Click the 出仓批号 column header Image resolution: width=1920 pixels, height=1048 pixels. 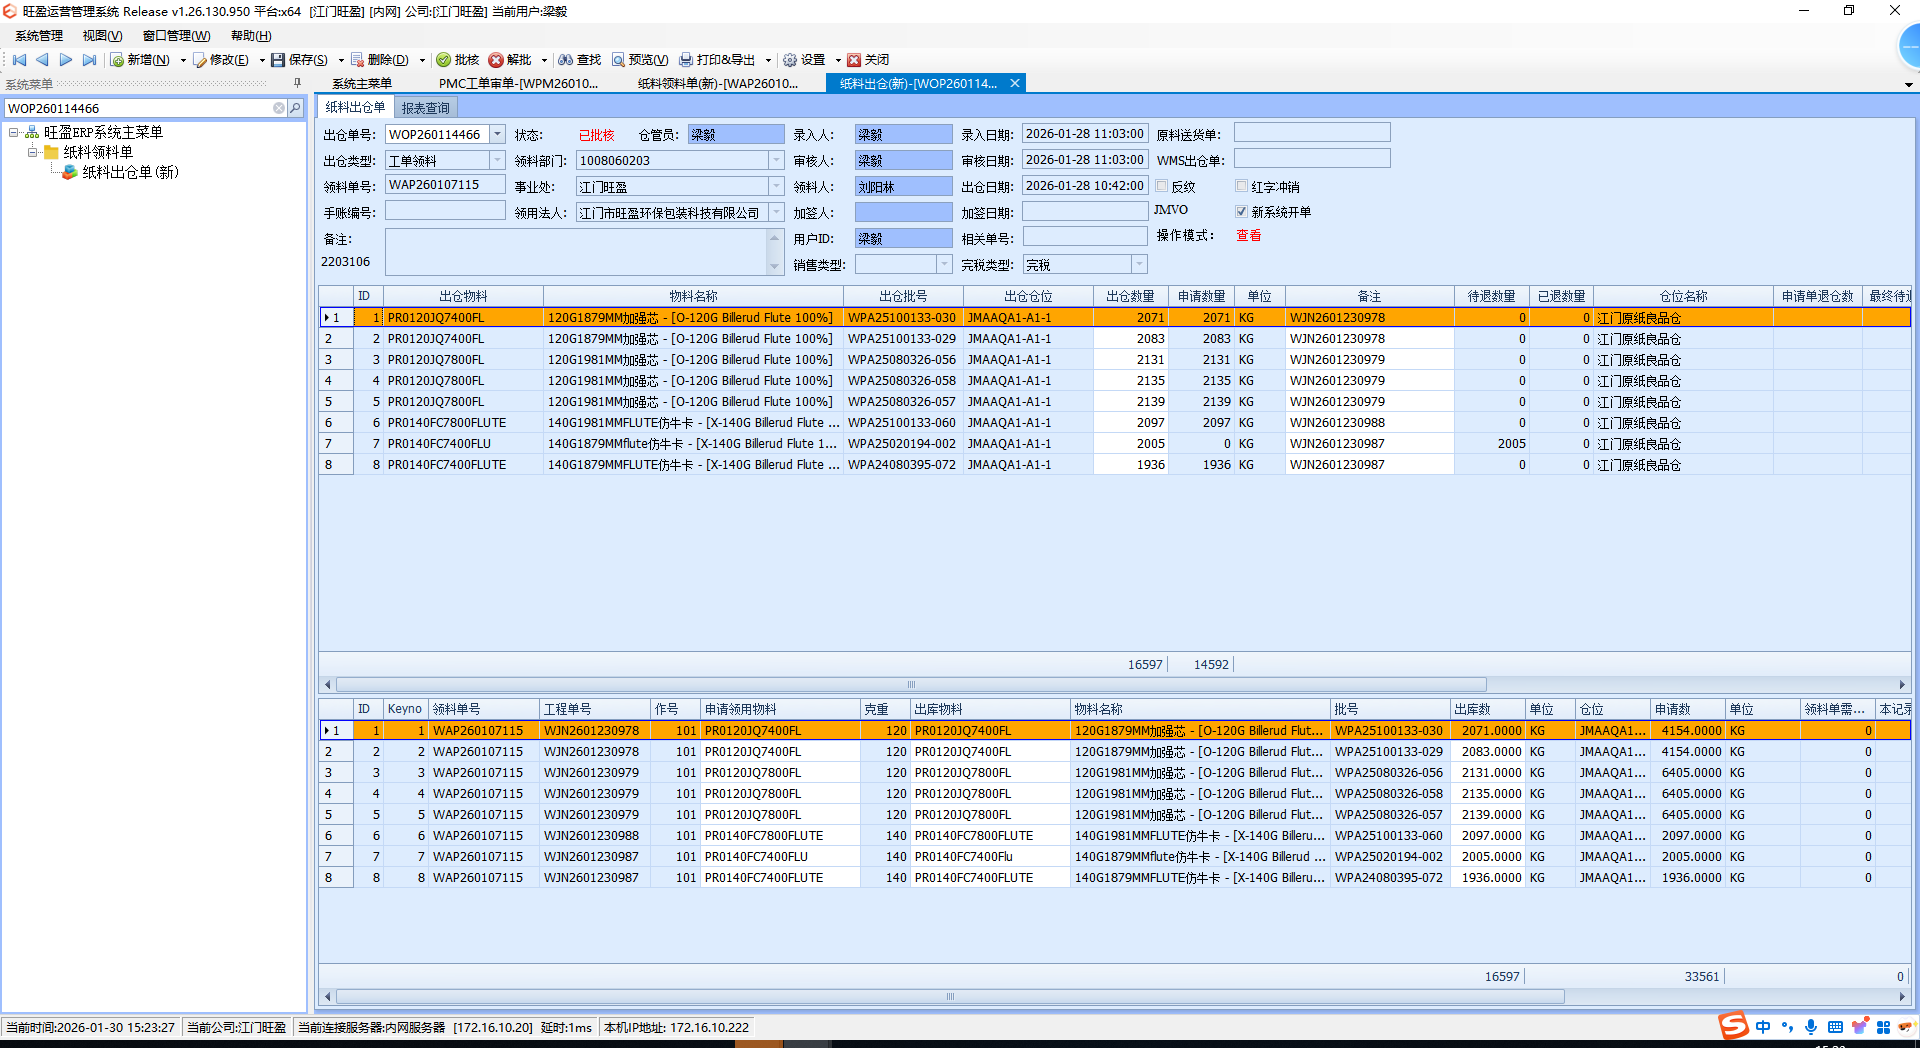903,296
